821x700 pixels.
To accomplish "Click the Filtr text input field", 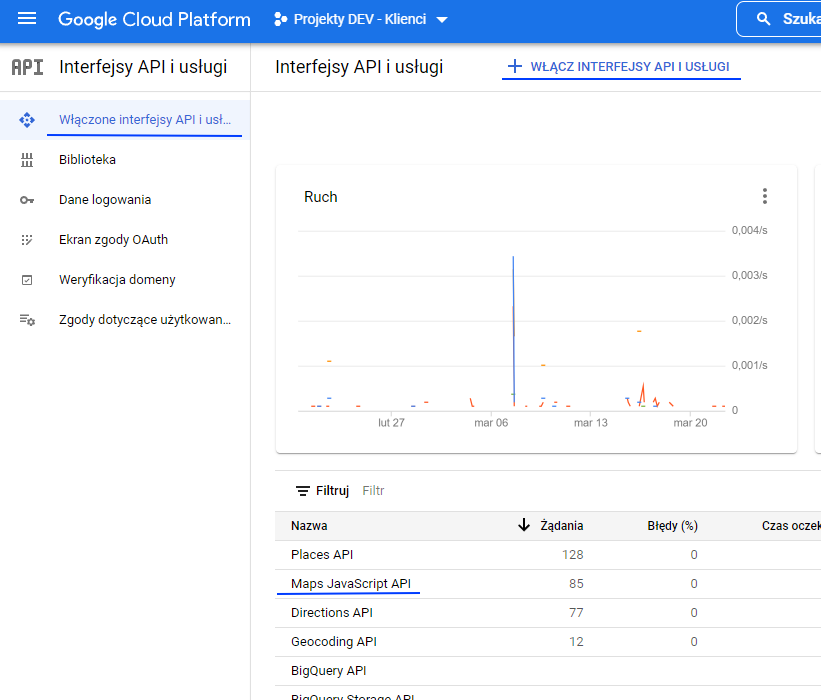I will [450, 491].
